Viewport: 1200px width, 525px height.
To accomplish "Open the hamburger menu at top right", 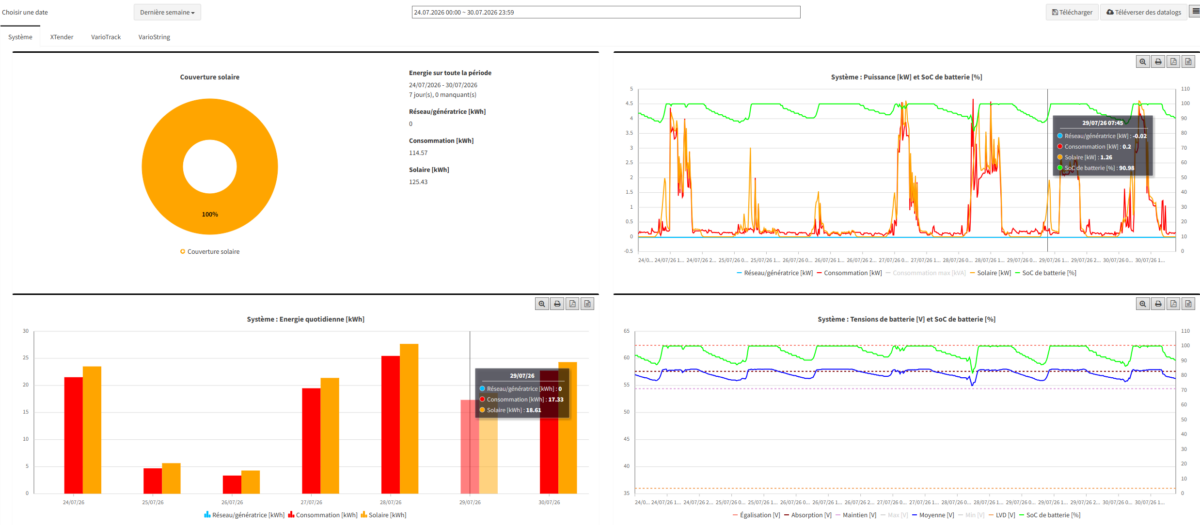I will click(1191, 12).
